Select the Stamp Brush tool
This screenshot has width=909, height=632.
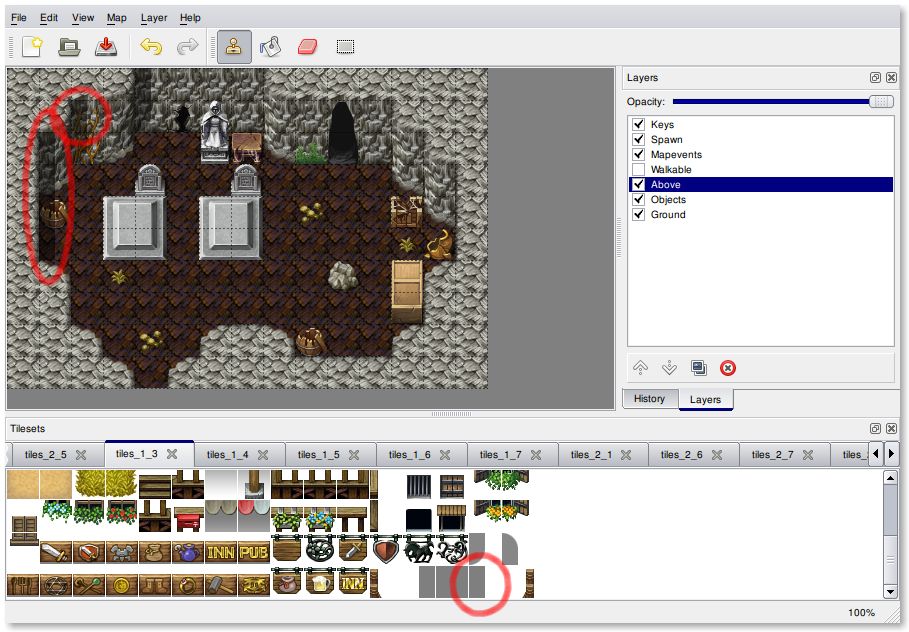pyautogui.click(x=234, y=46)
